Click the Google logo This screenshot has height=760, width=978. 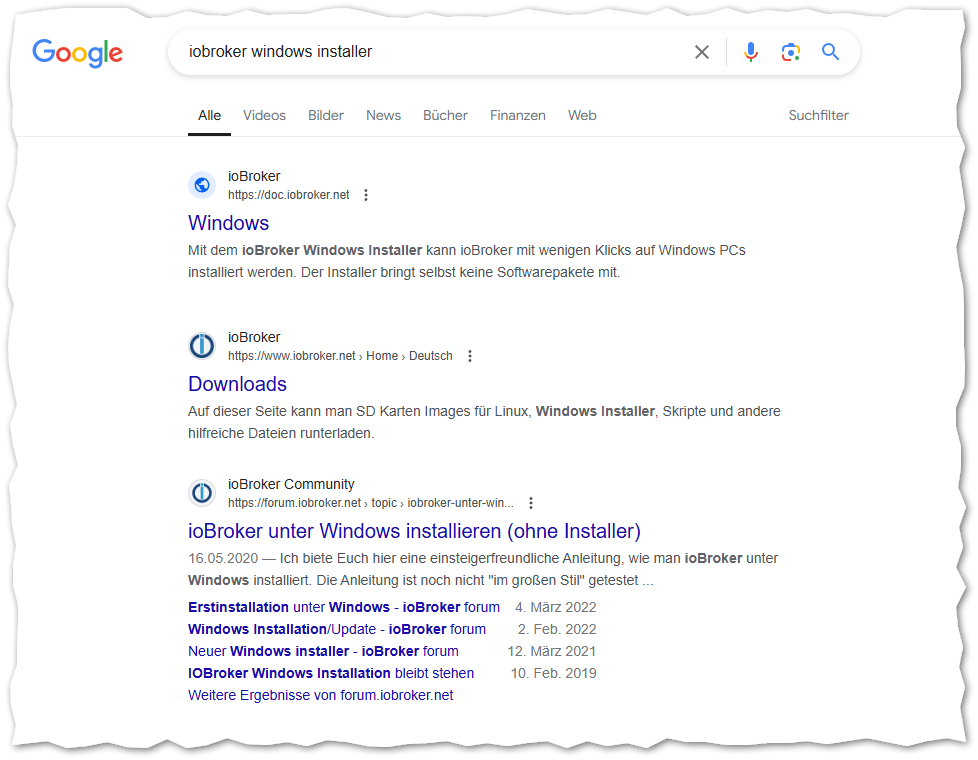pos(77,53)
